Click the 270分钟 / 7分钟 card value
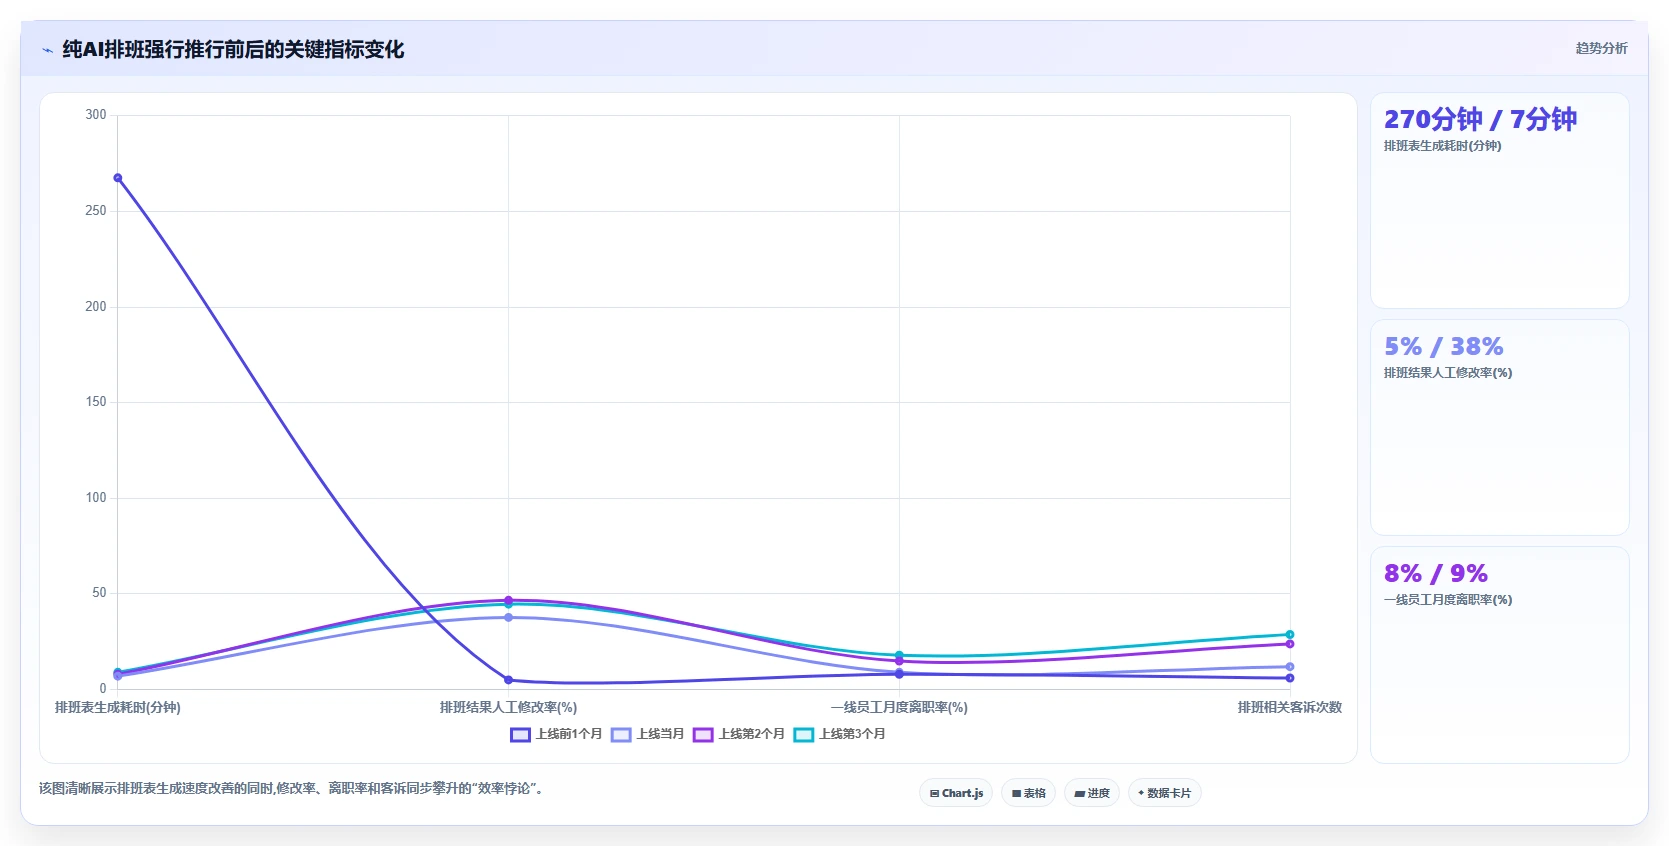Screen dimensions: 1669x846 [x=1480, y=119]
